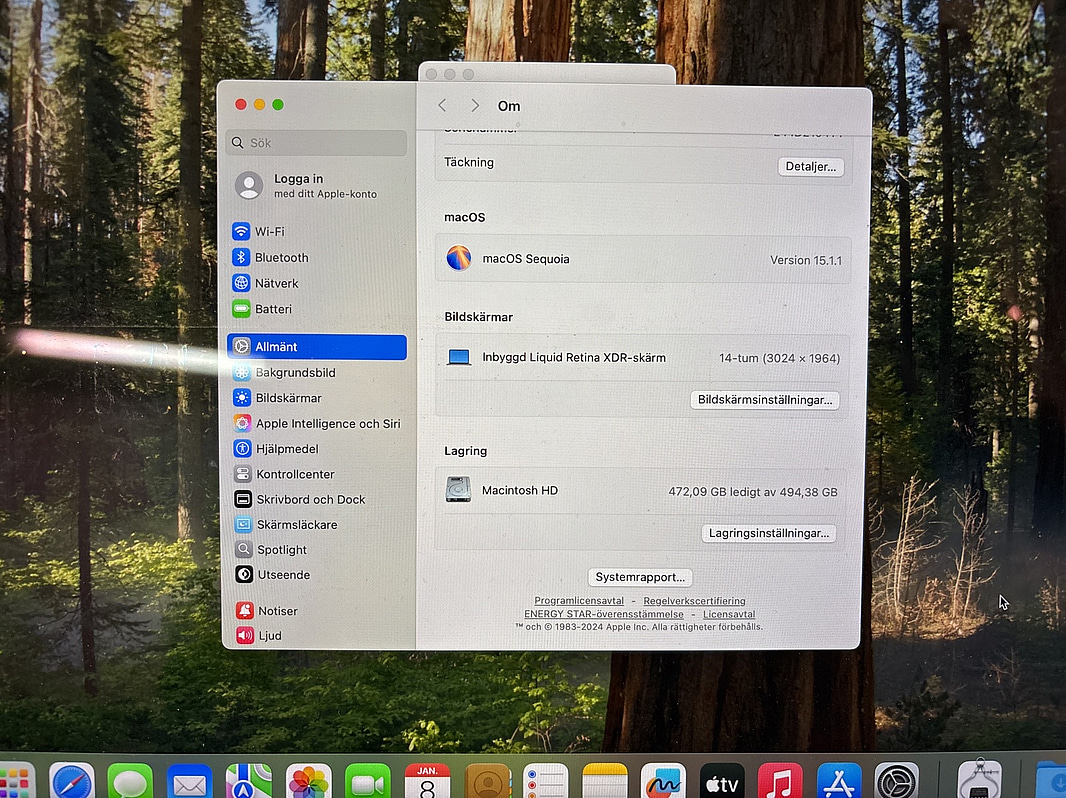1066x798 pixels.
Task: Open the Programlicensavtal link
Action: coord(578,601)
